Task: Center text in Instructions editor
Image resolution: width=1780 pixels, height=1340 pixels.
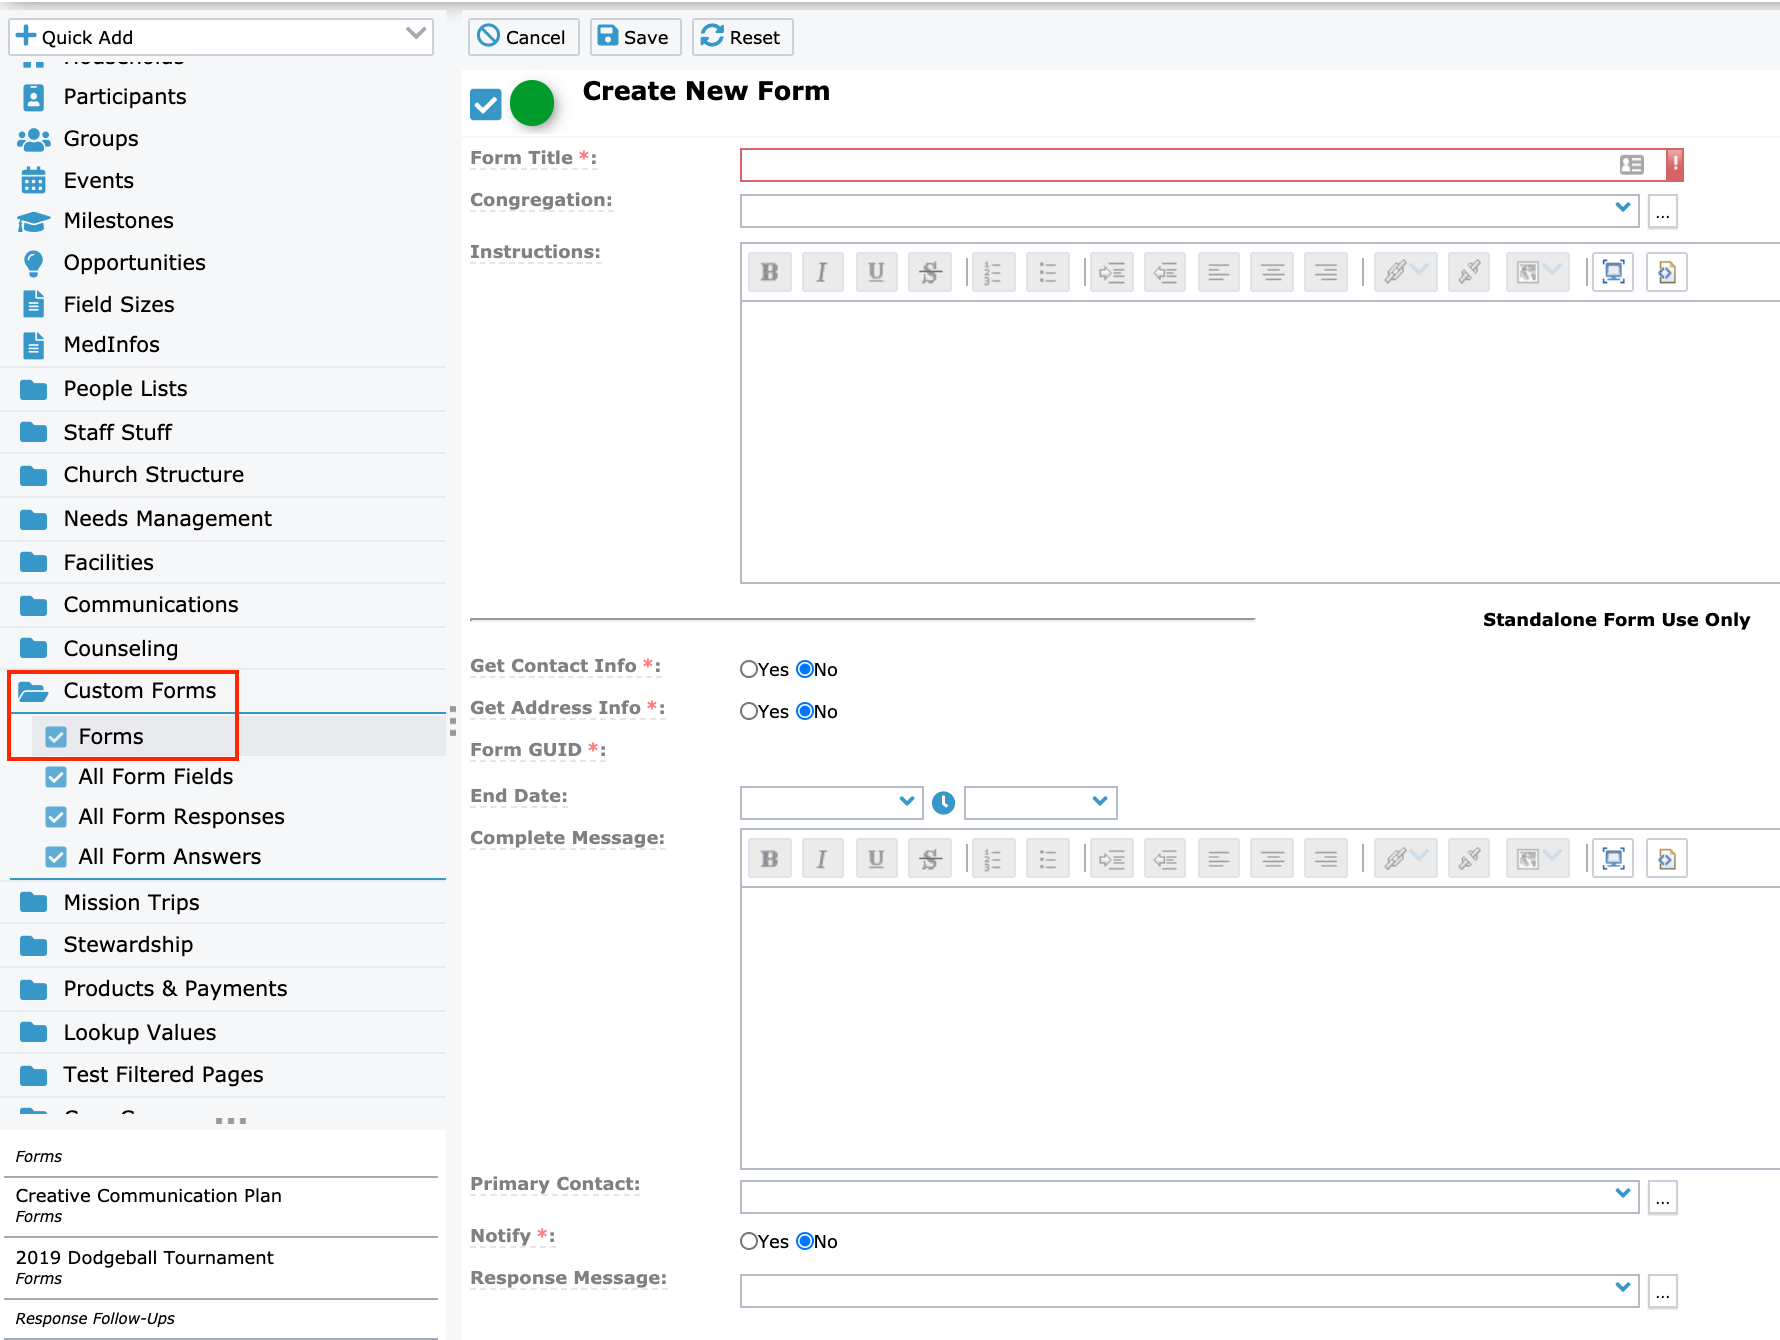Action: [x=1272, y=272]
